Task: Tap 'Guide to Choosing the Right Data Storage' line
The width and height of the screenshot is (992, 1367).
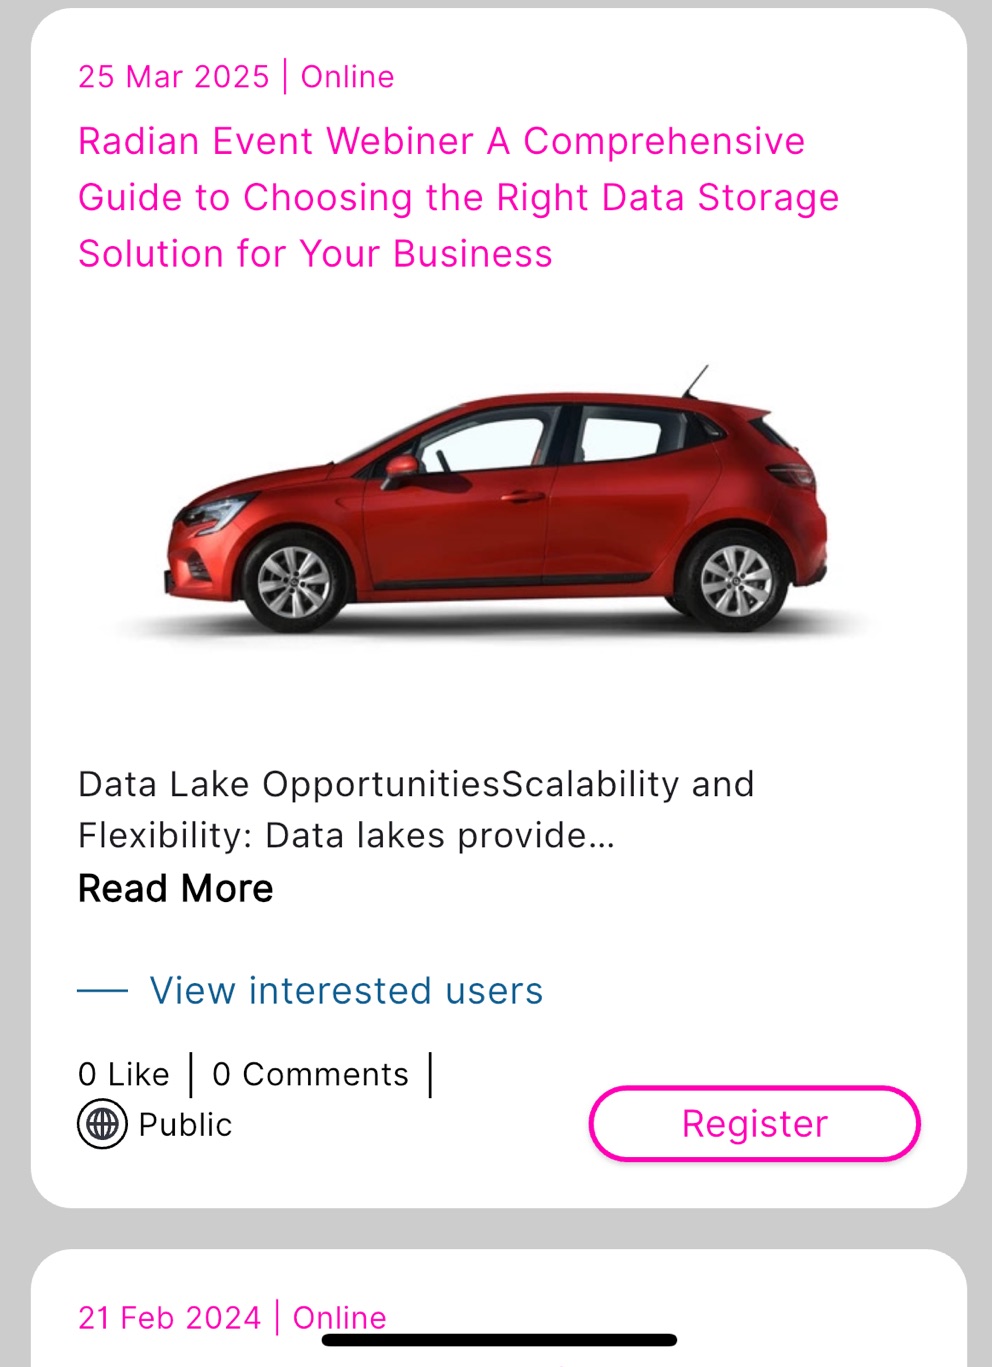Action: click(x=458, y=197)
